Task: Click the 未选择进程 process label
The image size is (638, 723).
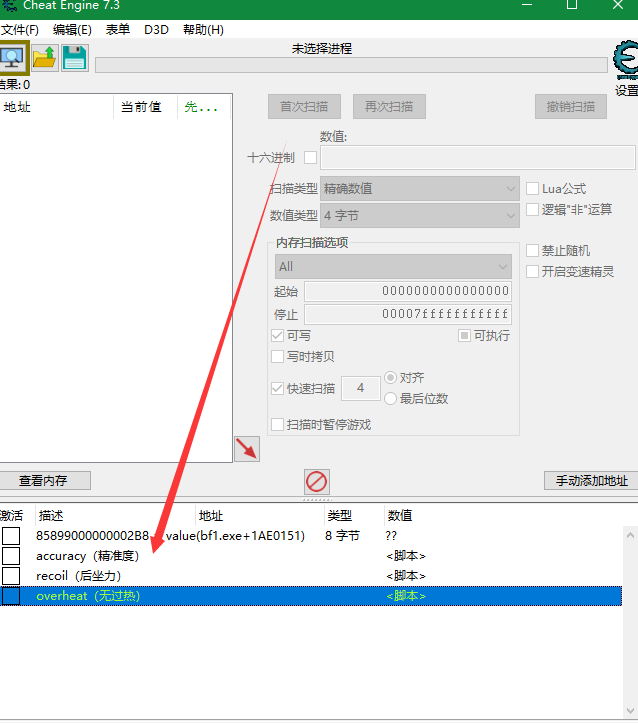Action: point(322,48)
